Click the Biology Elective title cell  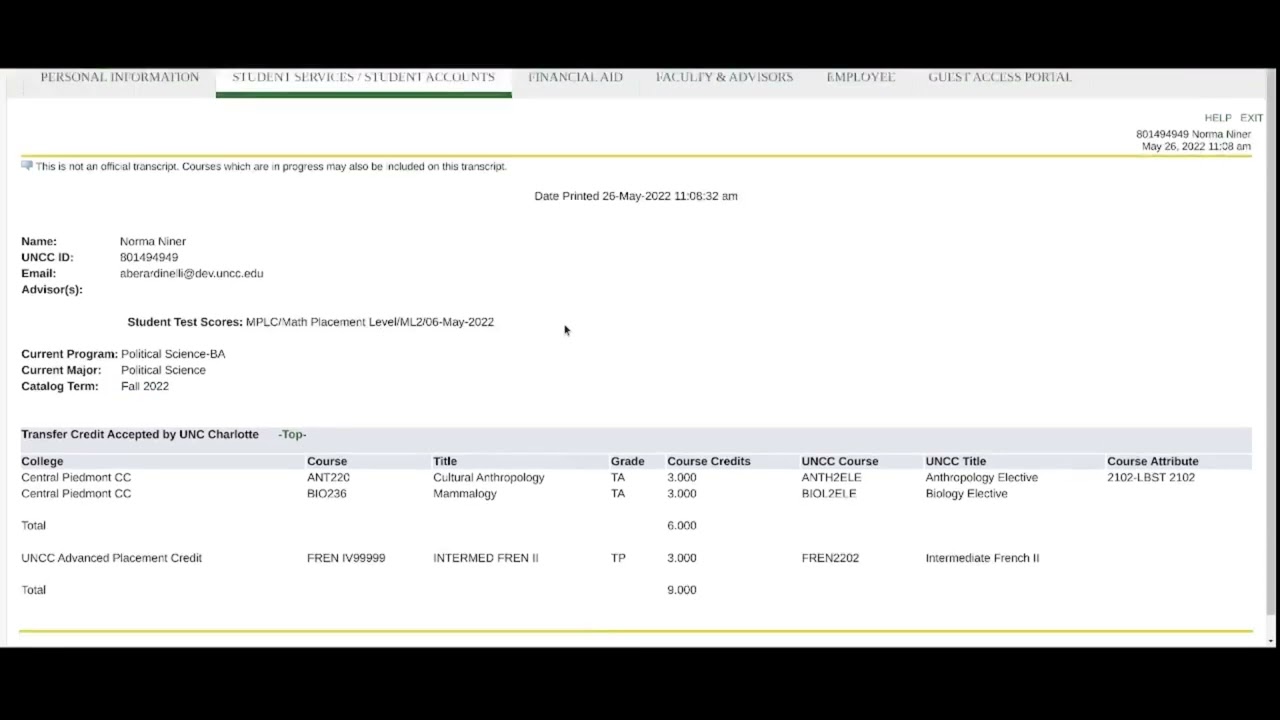966,493
